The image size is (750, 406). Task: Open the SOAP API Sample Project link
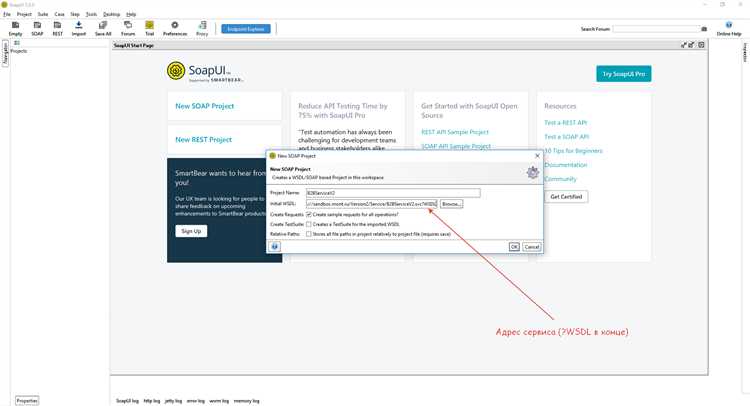tap(456, 146)
